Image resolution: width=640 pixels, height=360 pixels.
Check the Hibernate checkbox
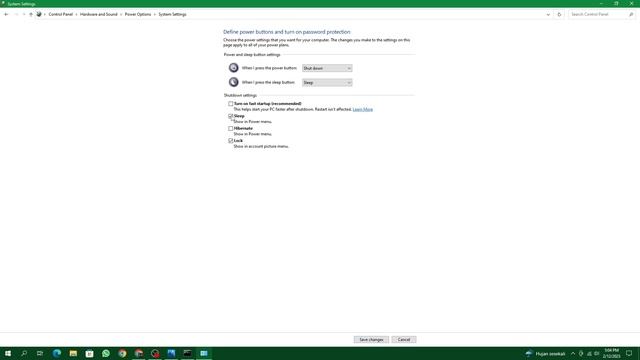click(x=231, y=128)
